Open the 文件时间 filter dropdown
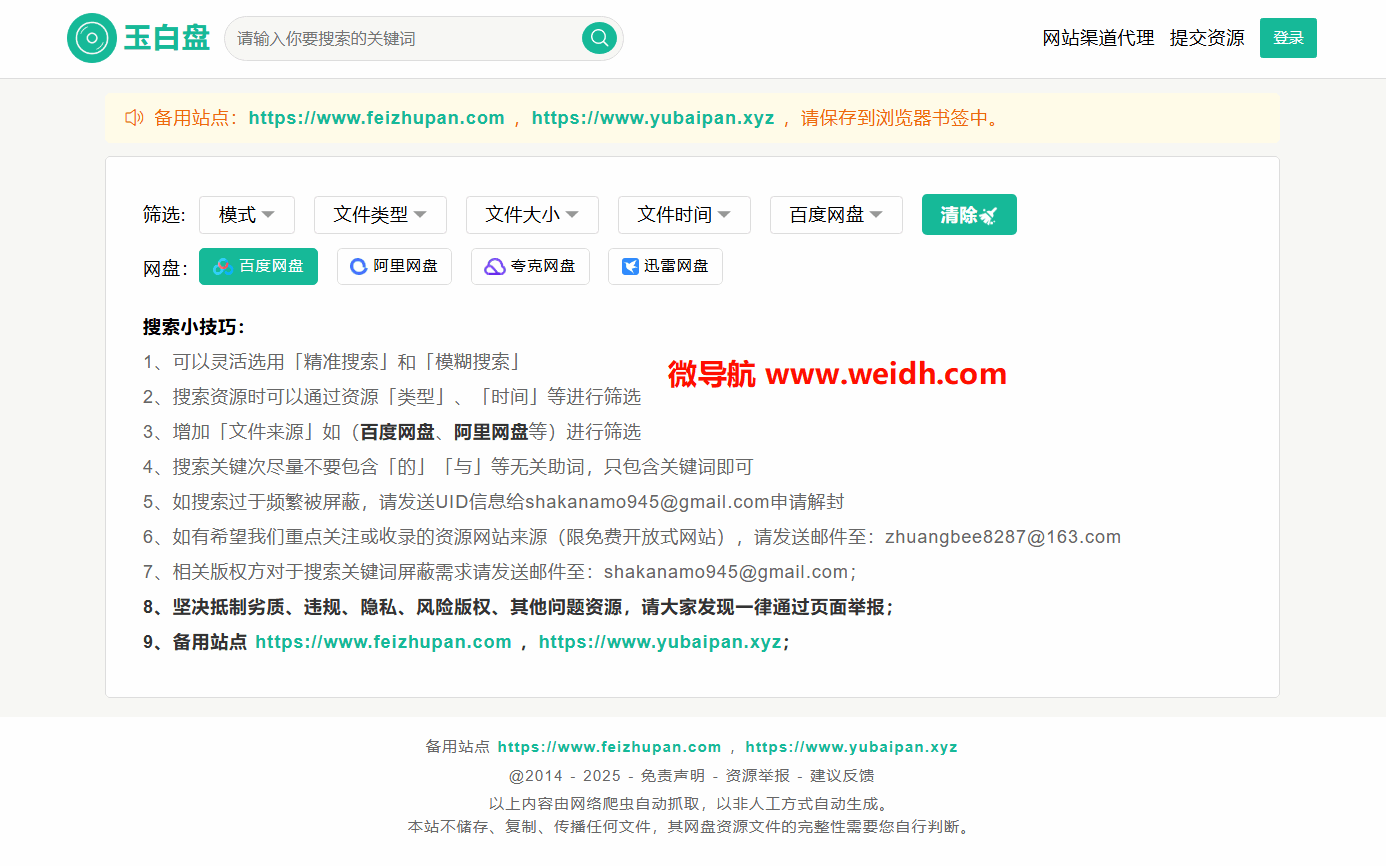This screenshot has height=866, width=1386. click(684, 214)
